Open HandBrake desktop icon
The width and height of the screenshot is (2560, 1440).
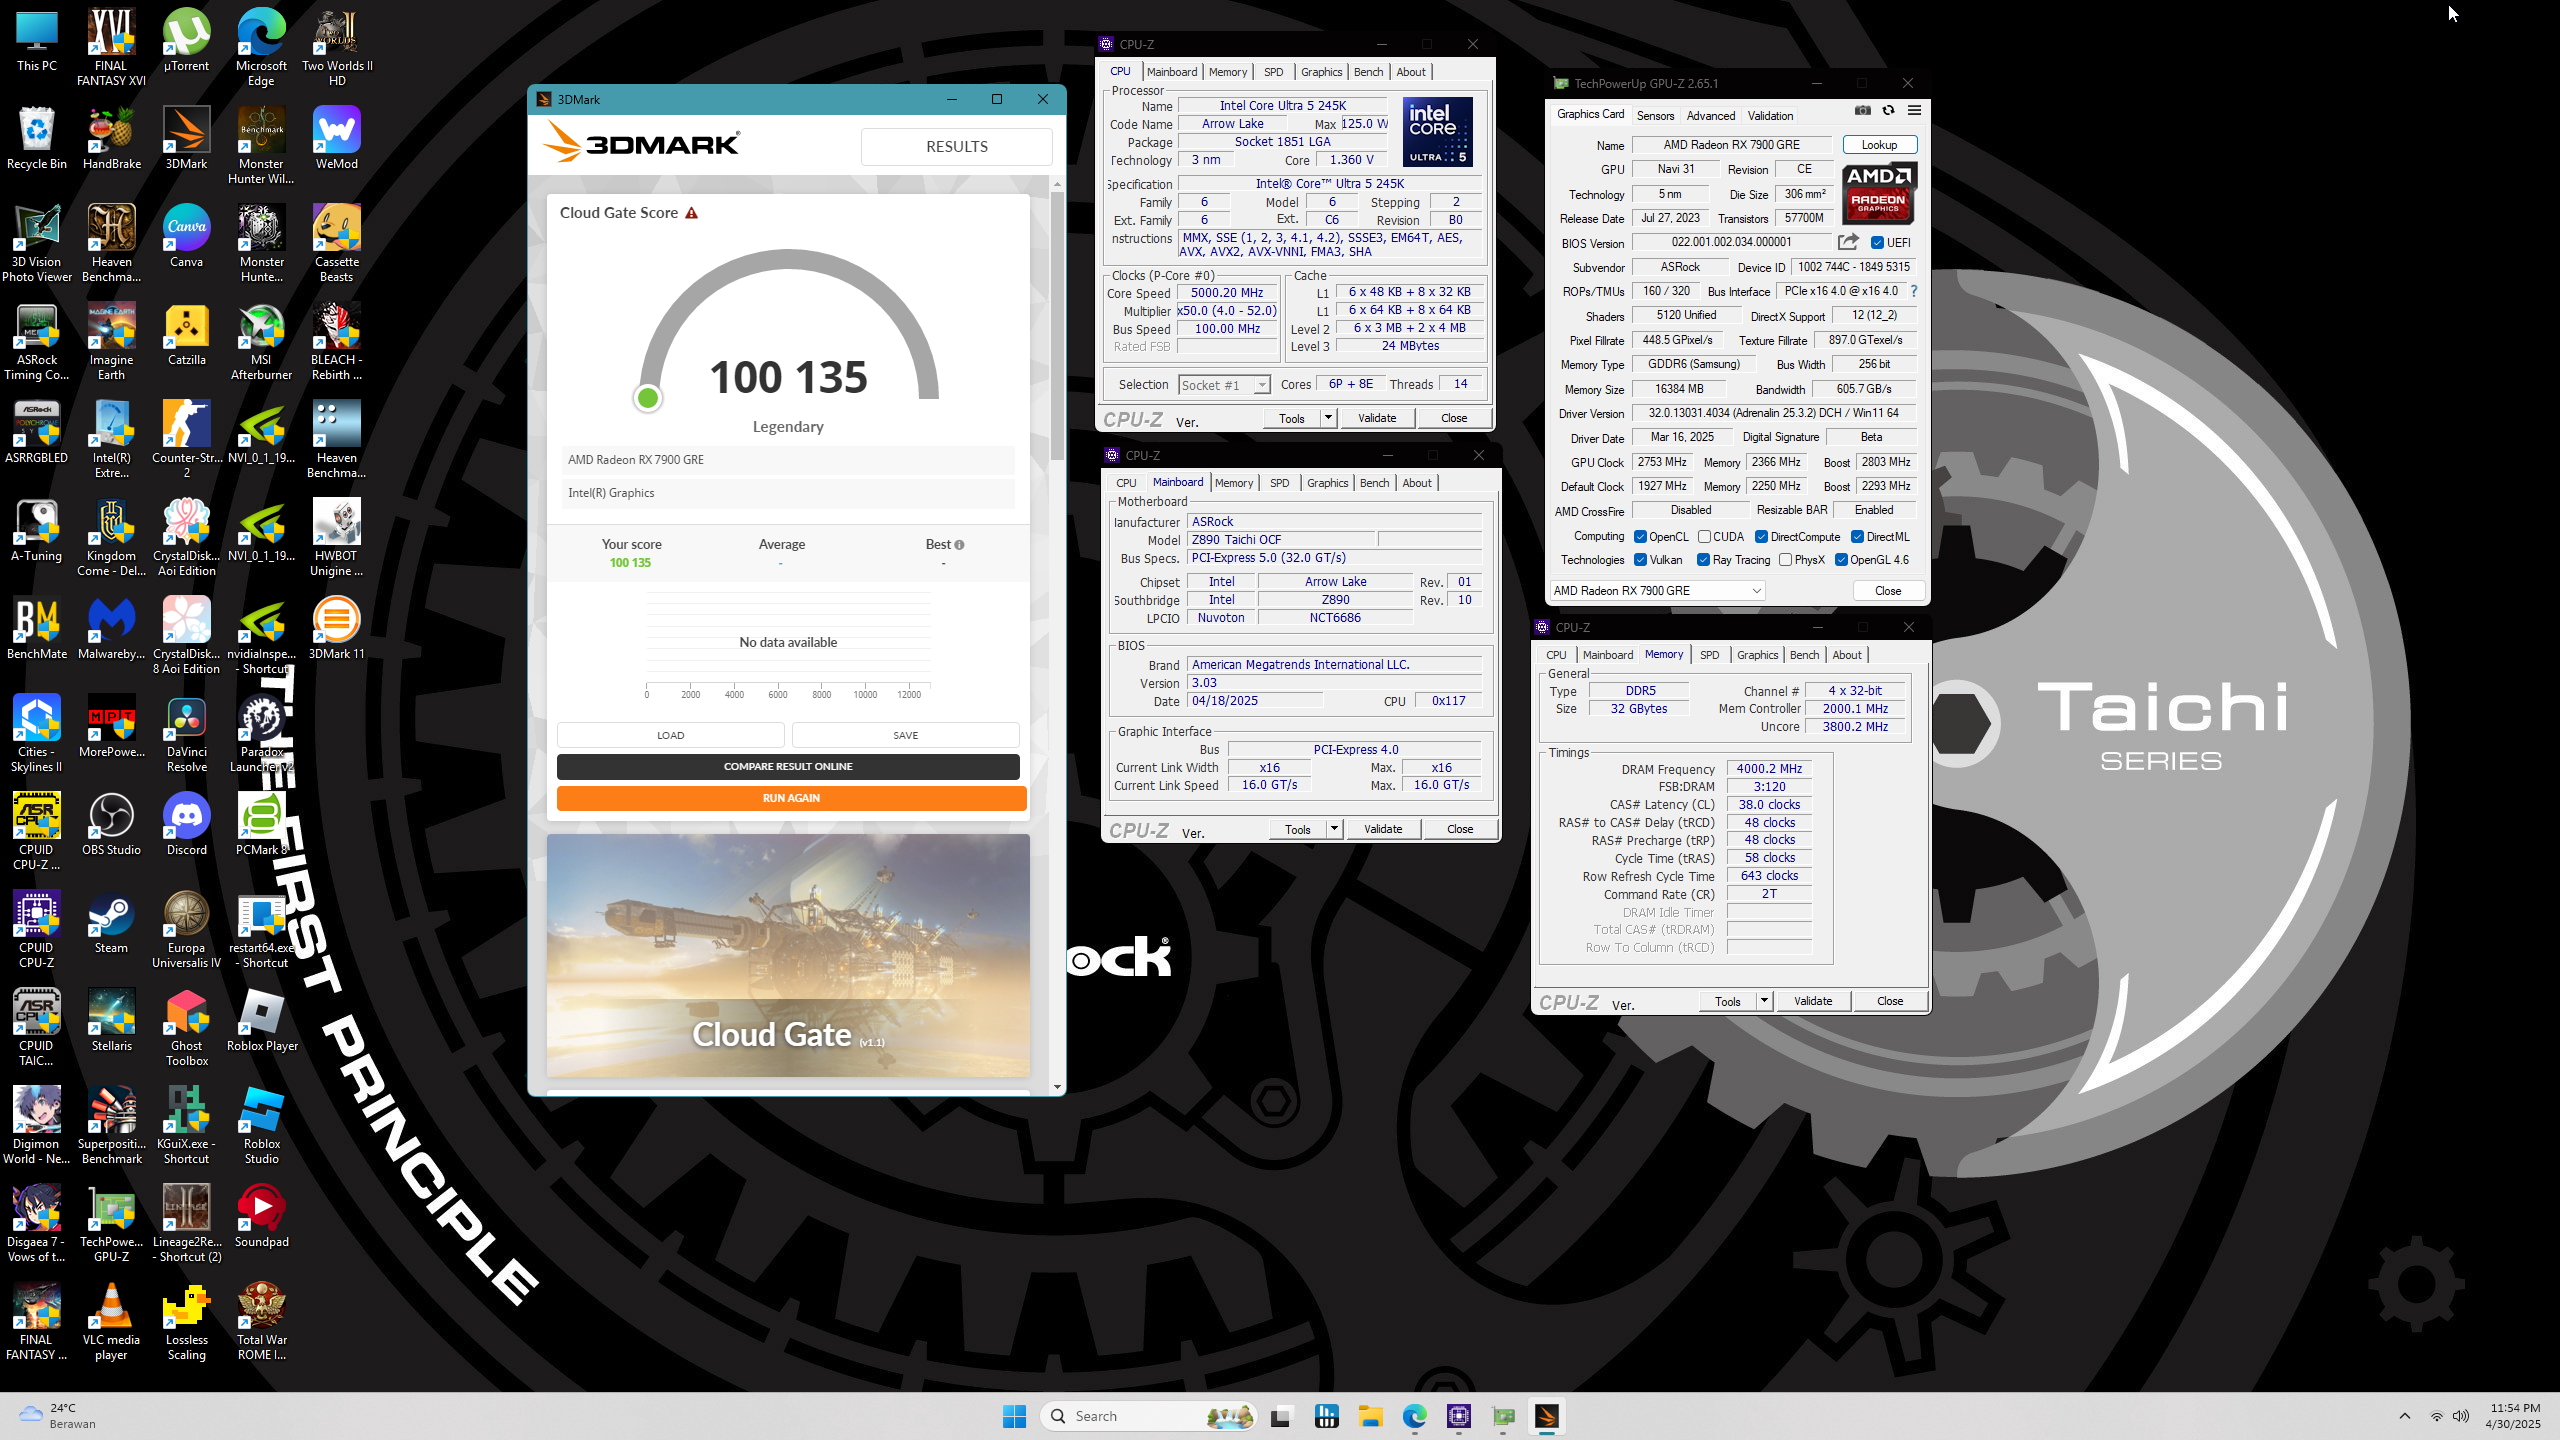111,140
